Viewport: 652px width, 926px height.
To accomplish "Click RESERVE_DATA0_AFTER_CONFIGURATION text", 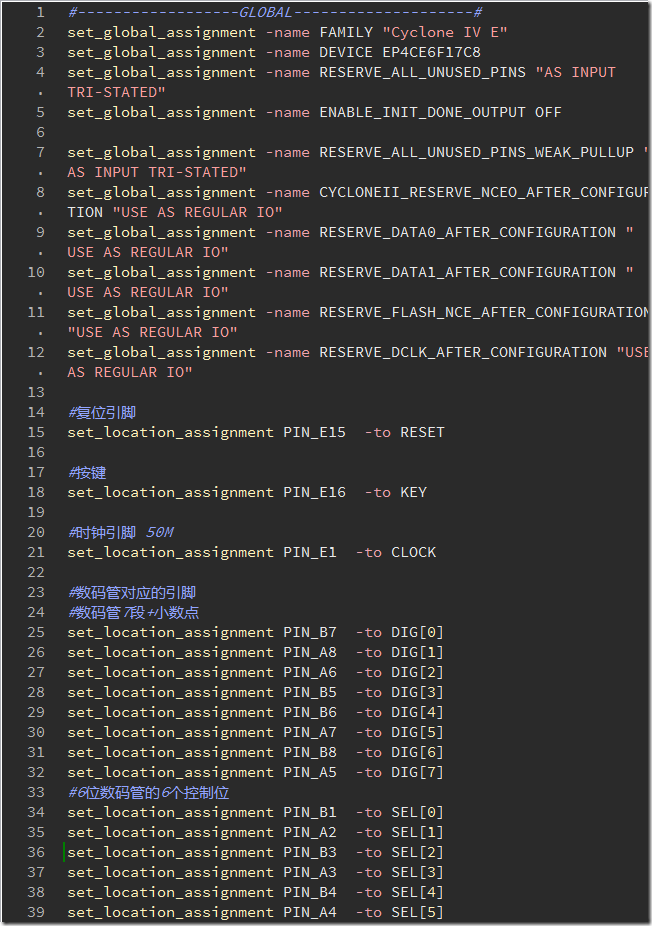I will click(x=467, y=233).
